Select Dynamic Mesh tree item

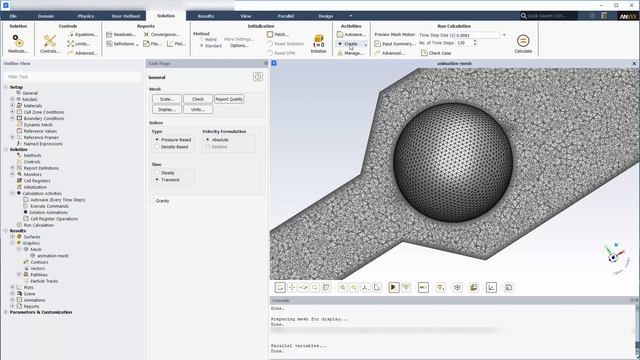(x=38, y=124)
